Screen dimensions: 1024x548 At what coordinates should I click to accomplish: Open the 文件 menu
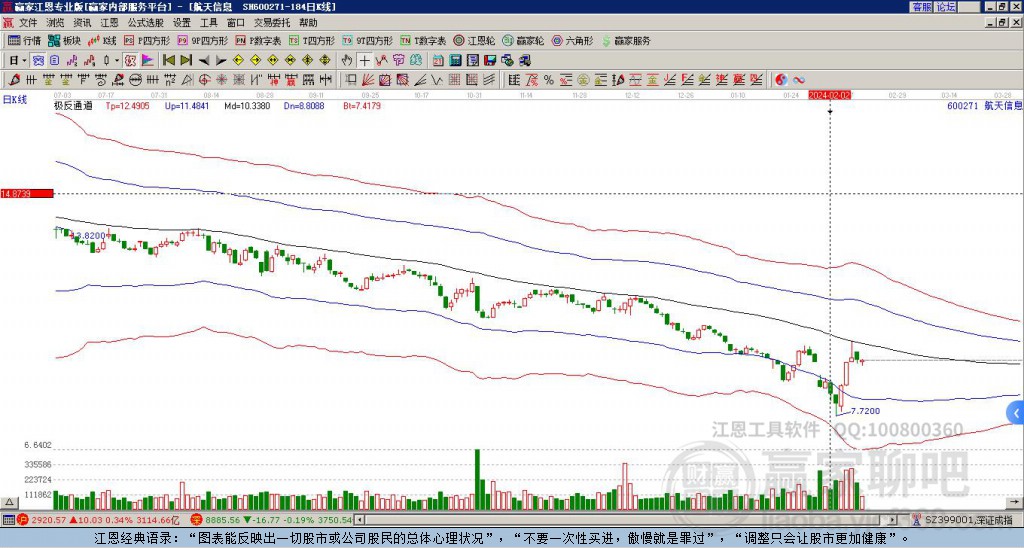pos(28,23)
